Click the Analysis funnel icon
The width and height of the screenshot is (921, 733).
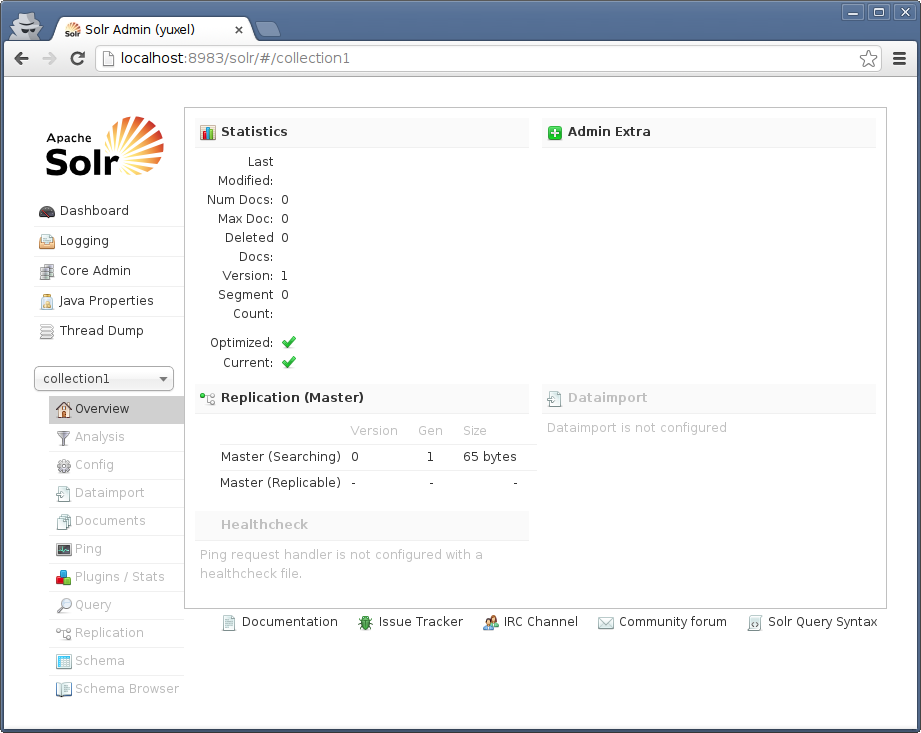tap(63, 438)
